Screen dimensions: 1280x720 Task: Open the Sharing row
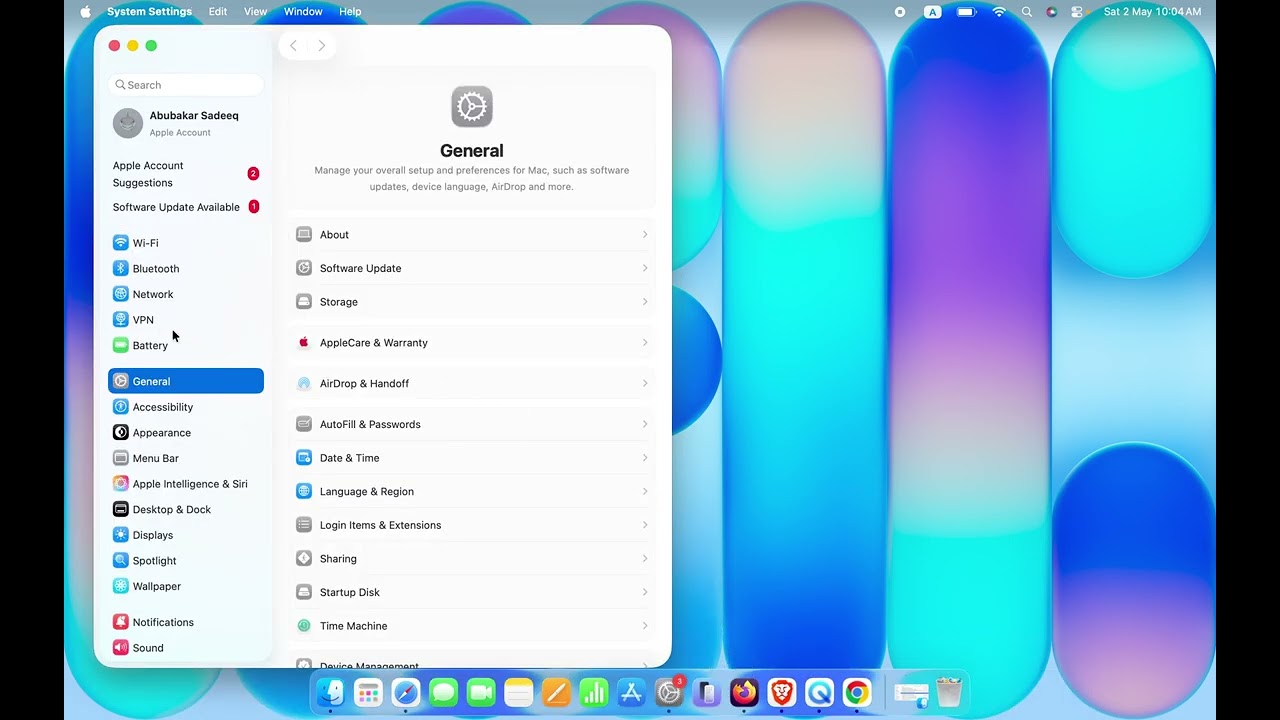click(472, 559)
